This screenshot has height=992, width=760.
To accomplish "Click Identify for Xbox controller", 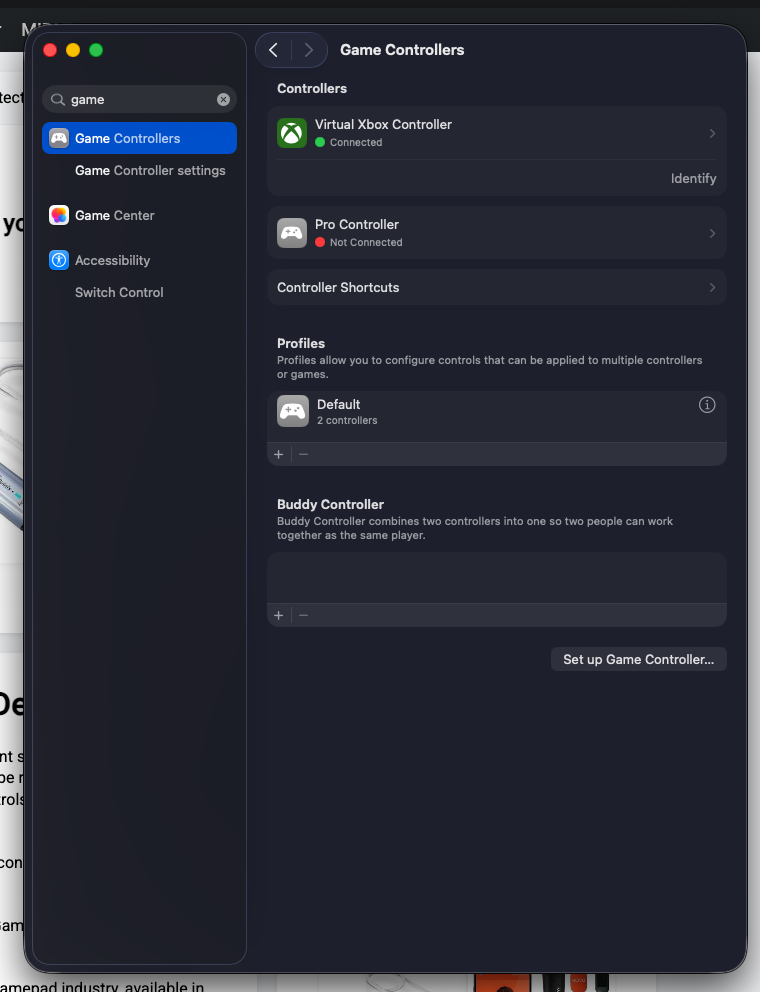I will [x=694, y=178].
